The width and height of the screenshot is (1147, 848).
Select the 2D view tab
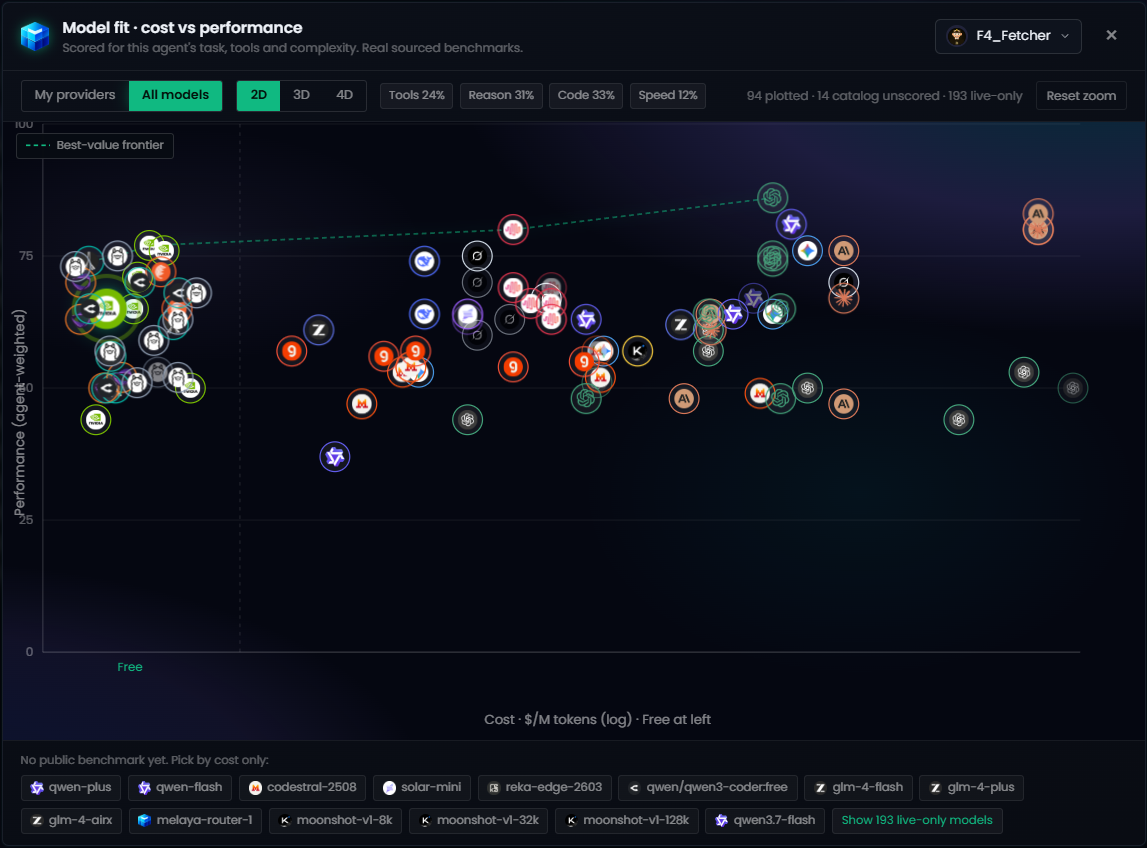point(258,95)
